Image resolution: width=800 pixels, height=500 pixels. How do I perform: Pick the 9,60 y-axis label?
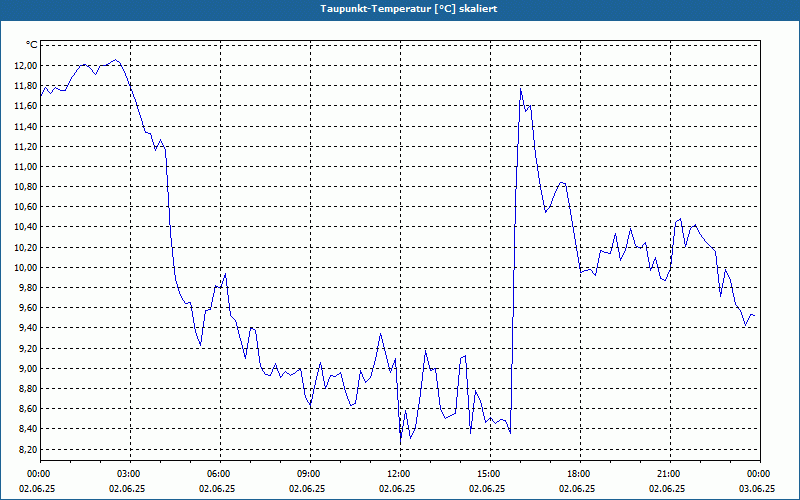click(x=28, y=308)
